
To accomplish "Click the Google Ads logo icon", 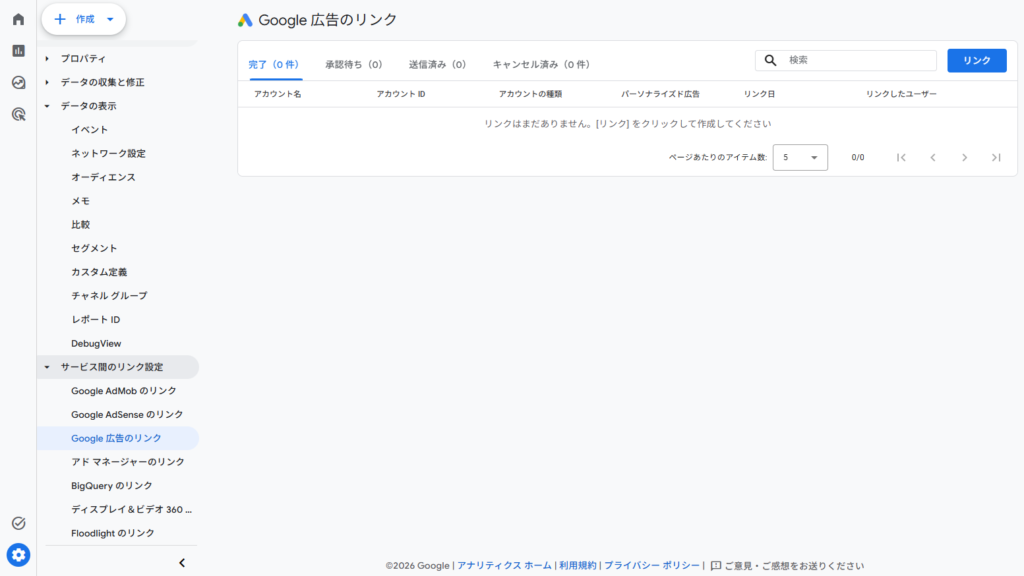I will click(x=245, y=20).
